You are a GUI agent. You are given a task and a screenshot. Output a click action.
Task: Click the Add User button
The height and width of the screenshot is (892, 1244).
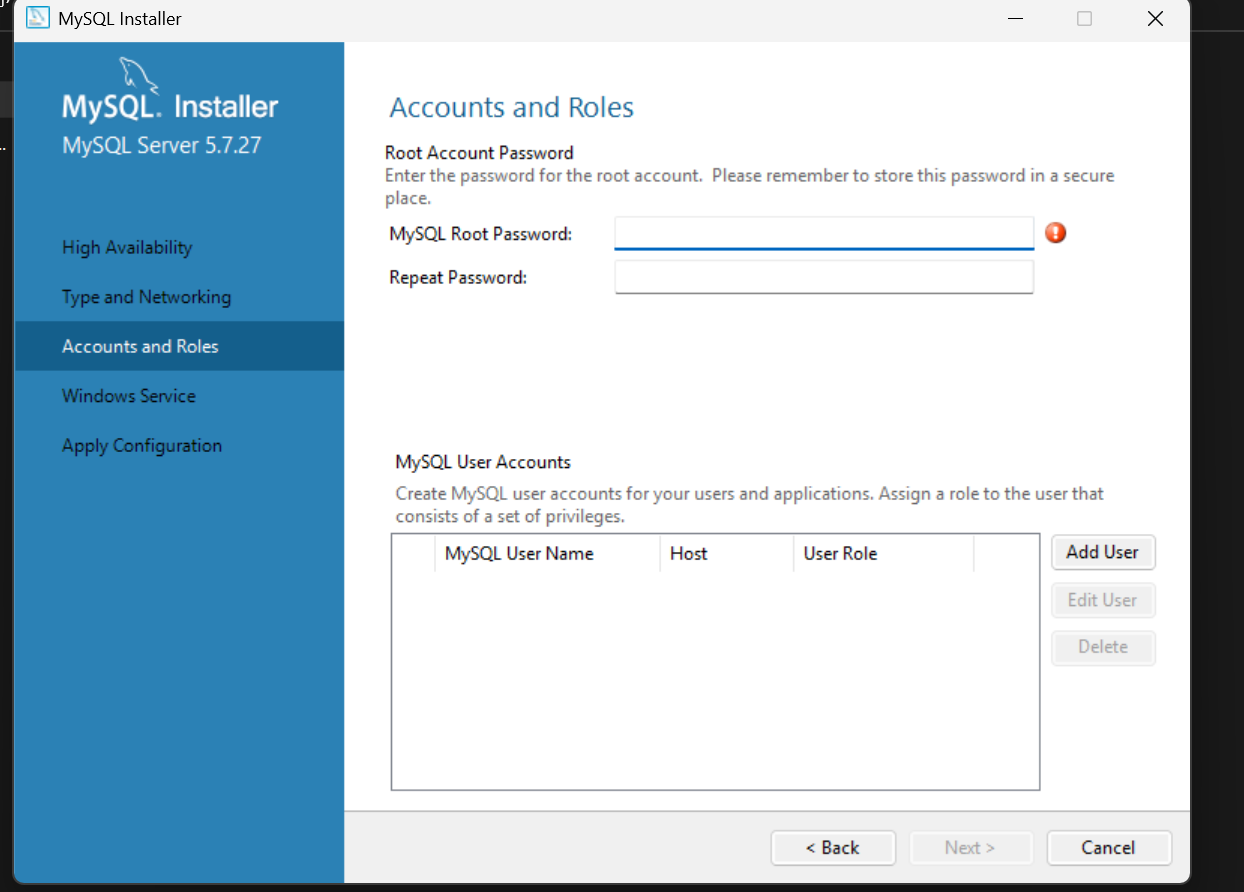[x=1103, y=552]
